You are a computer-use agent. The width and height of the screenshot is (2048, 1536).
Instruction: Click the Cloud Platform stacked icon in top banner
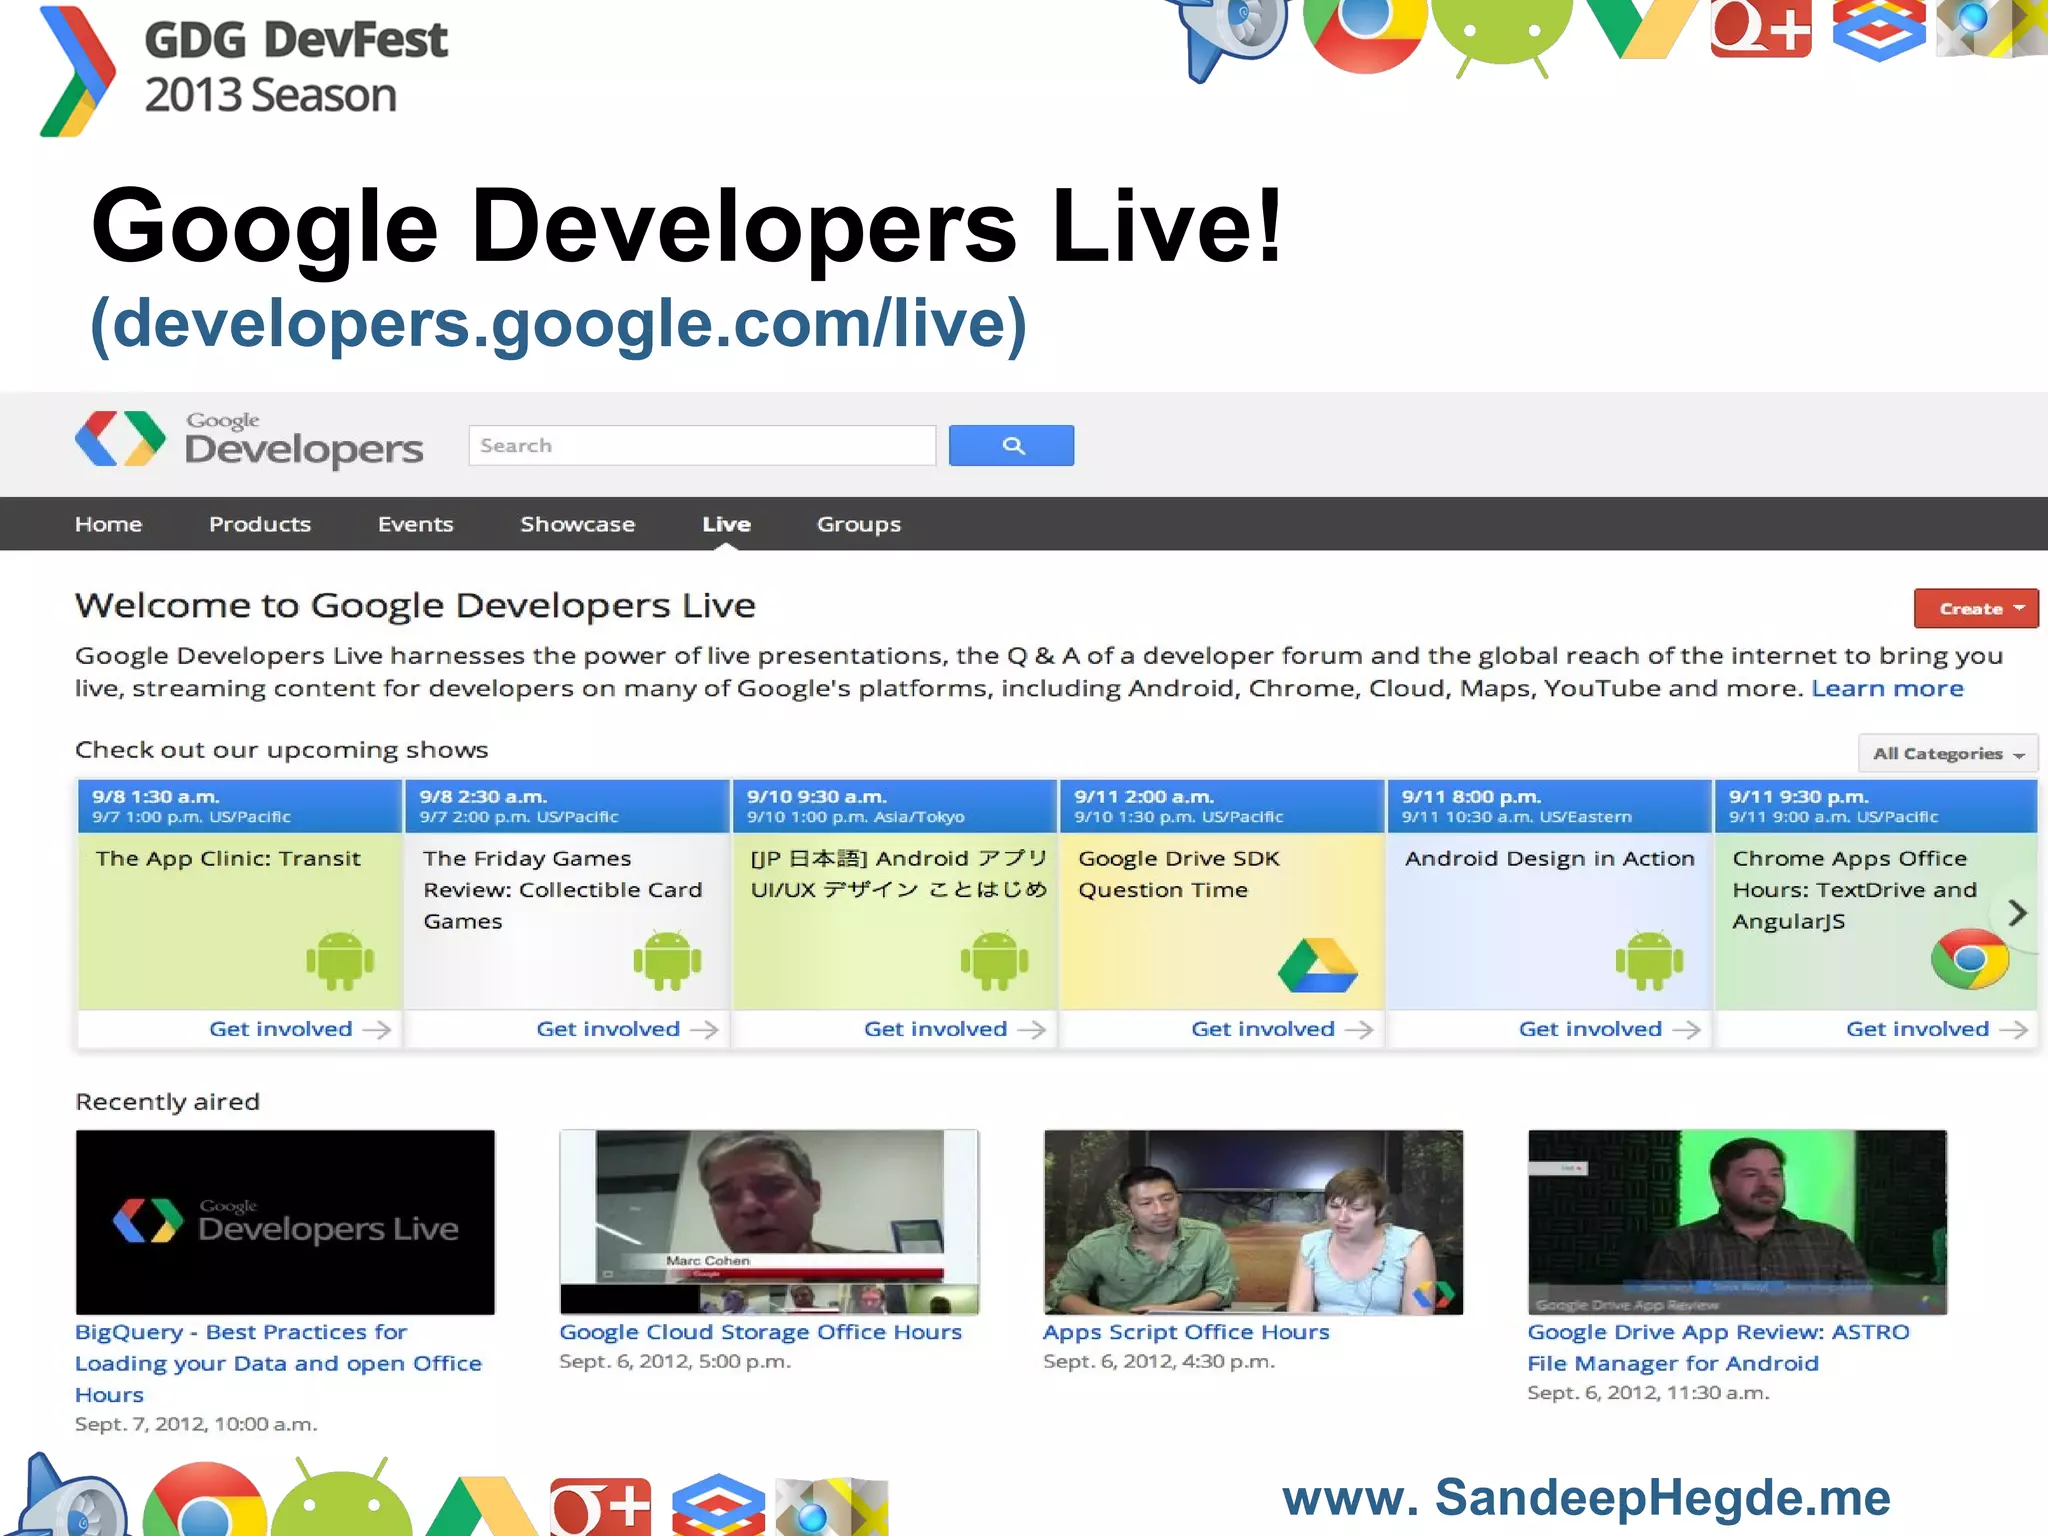pyautogui.click(x=1879, y=30)
